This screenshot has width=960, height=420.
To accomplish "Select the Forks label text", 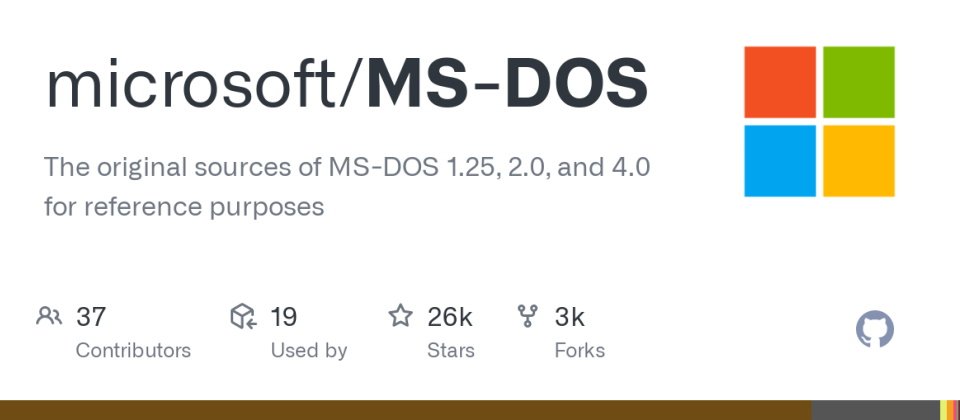I will coord(579,351).
